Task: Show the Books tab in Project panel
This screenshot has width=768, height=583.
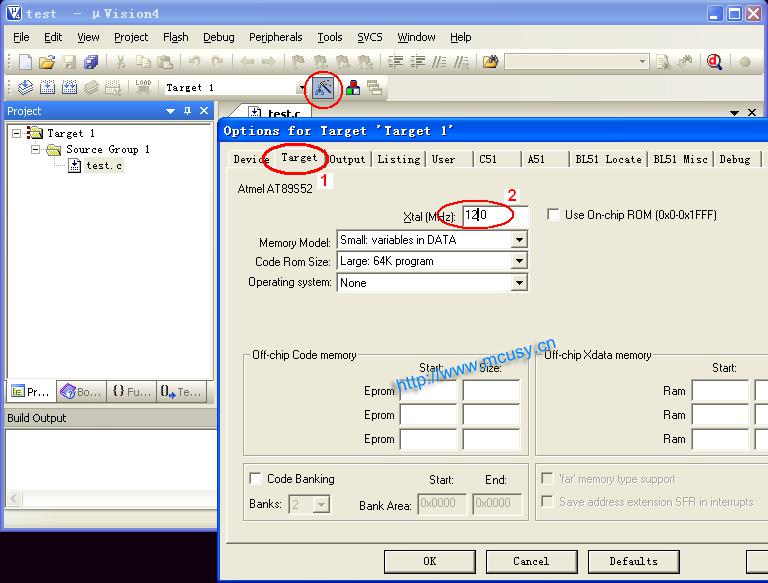Action: [81, 391]
